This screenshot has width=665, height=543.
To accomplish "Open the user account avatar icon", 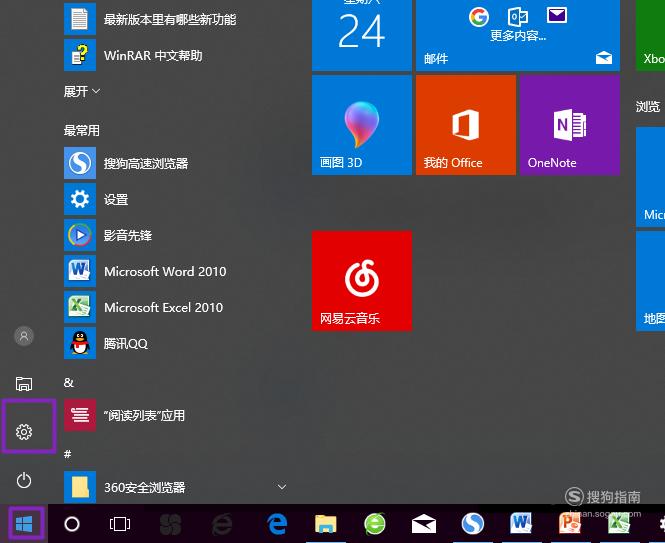I will [24, 336].
